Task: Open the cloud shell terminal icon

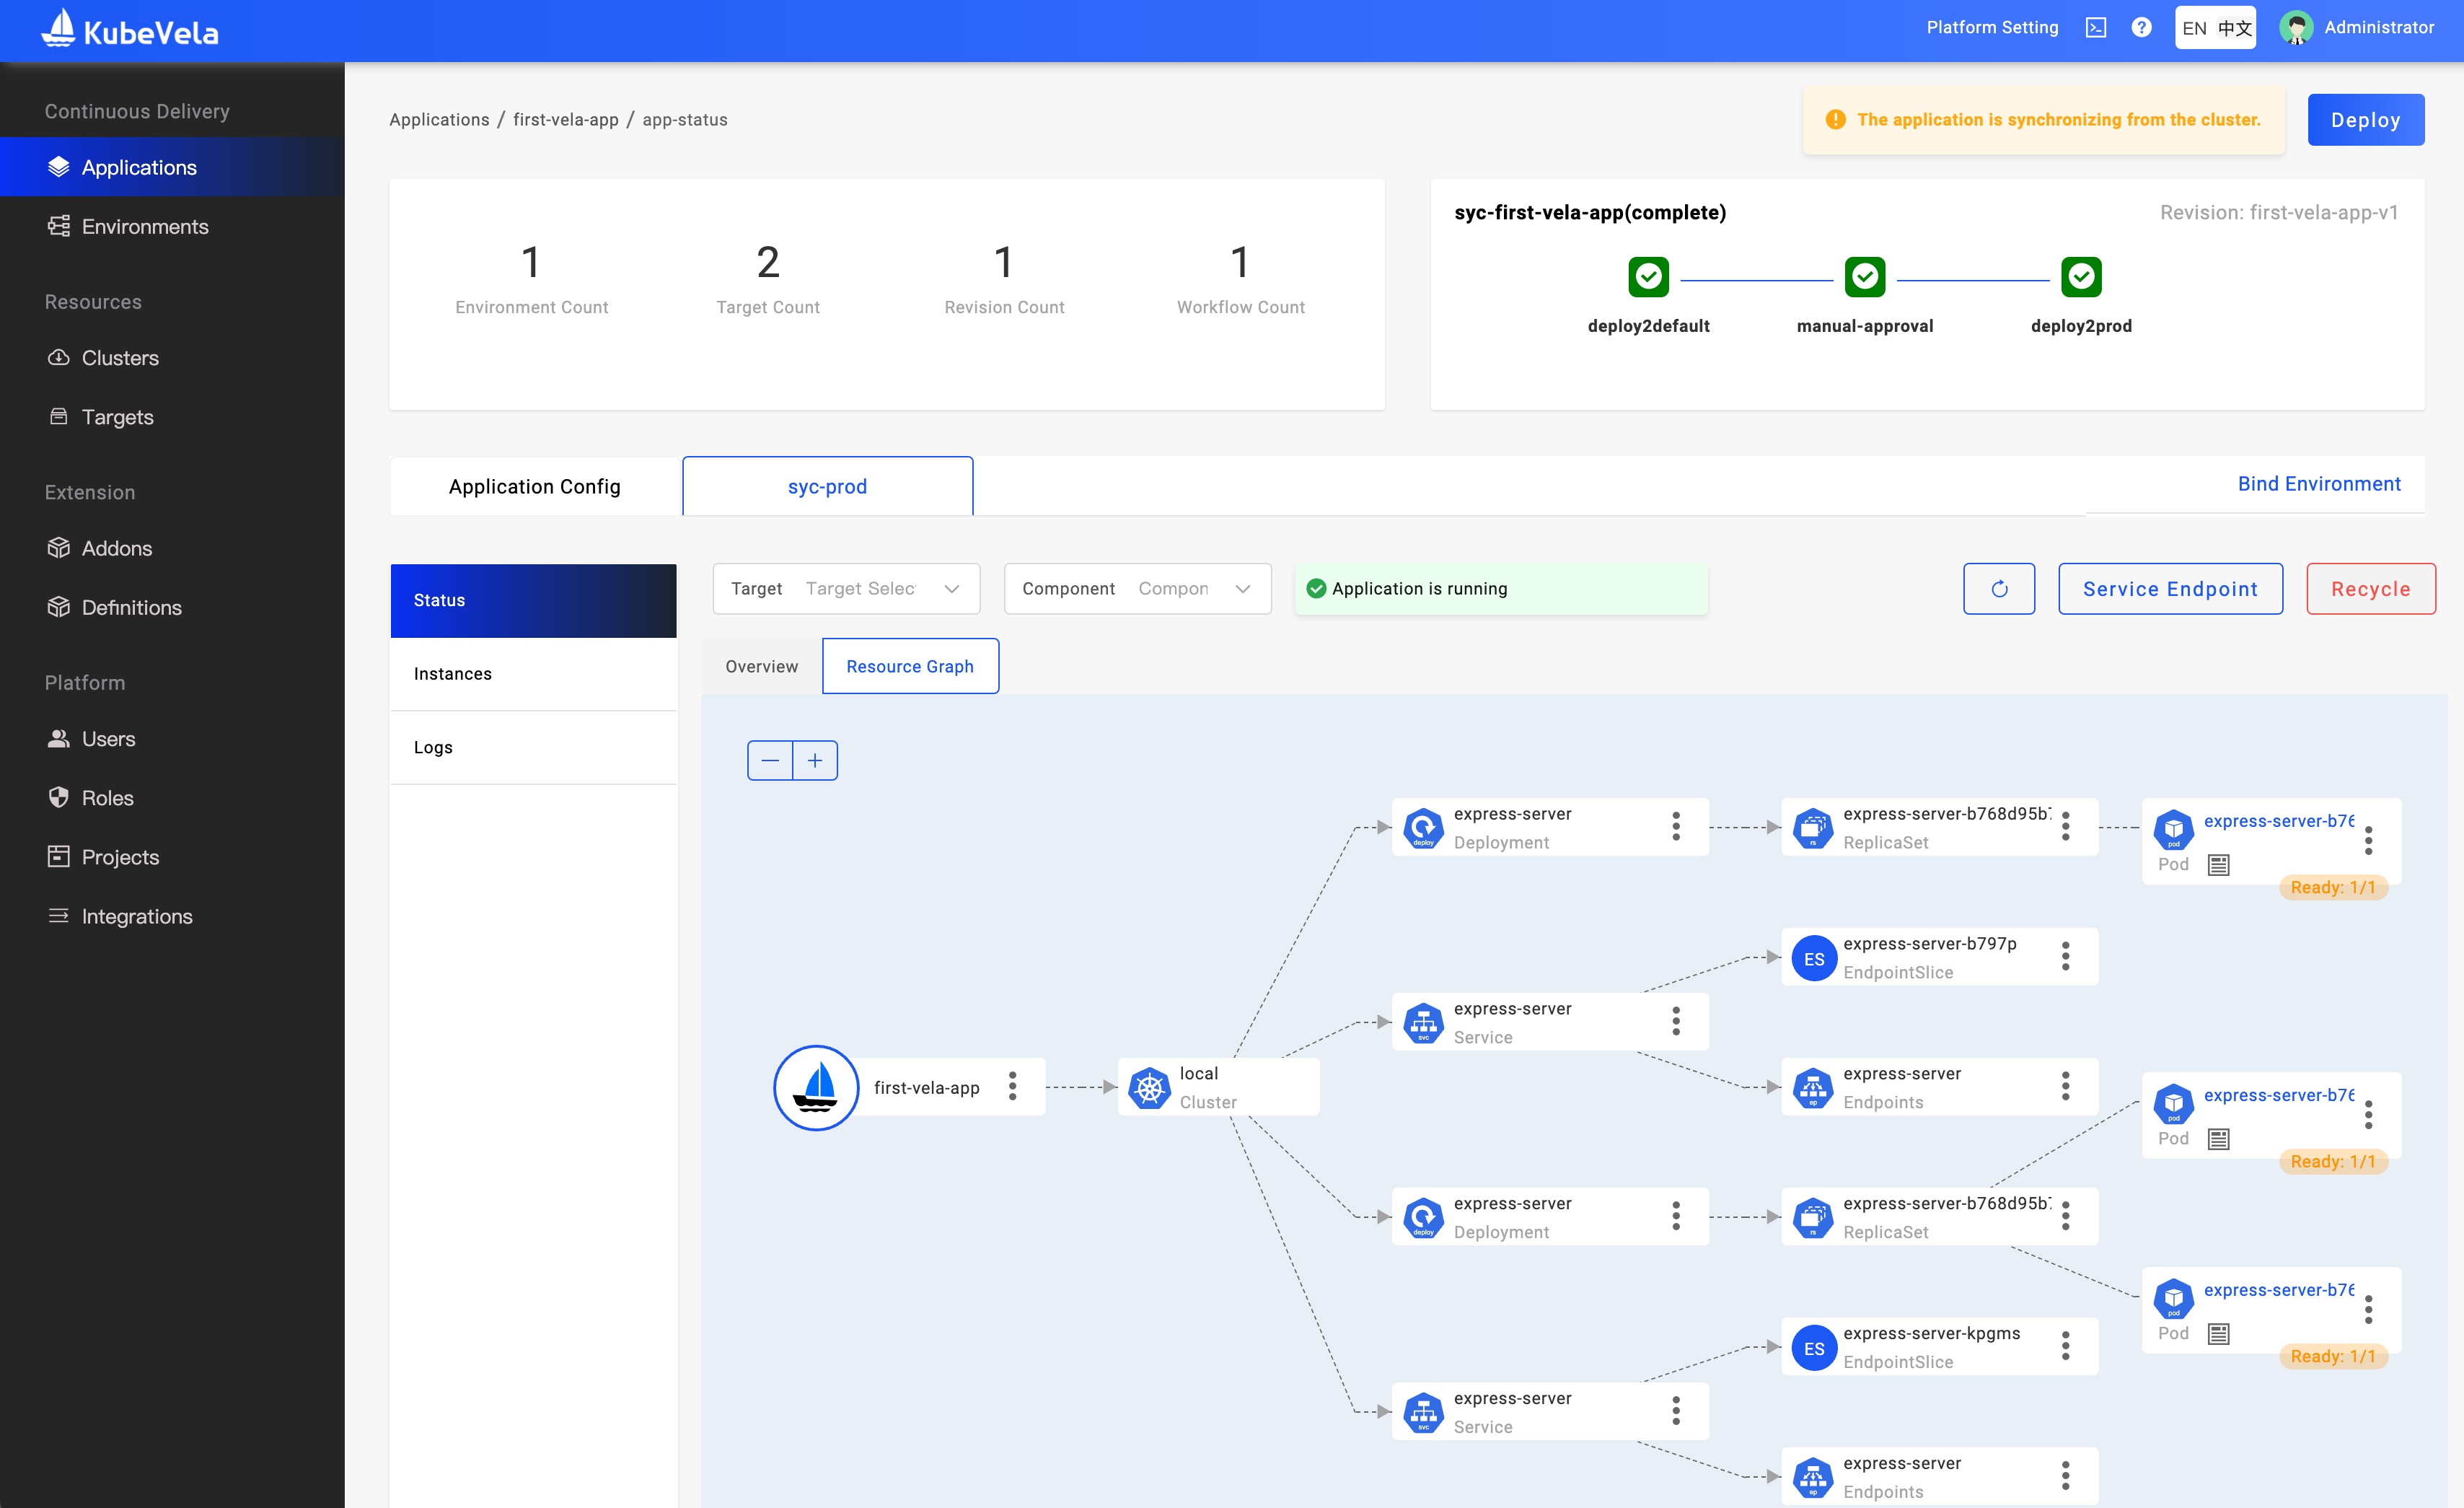Action: [x=2095, y=28]
